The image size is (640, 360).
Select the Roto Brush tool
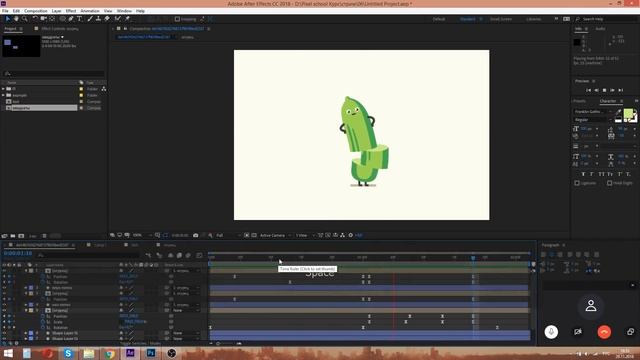(118, 19)
